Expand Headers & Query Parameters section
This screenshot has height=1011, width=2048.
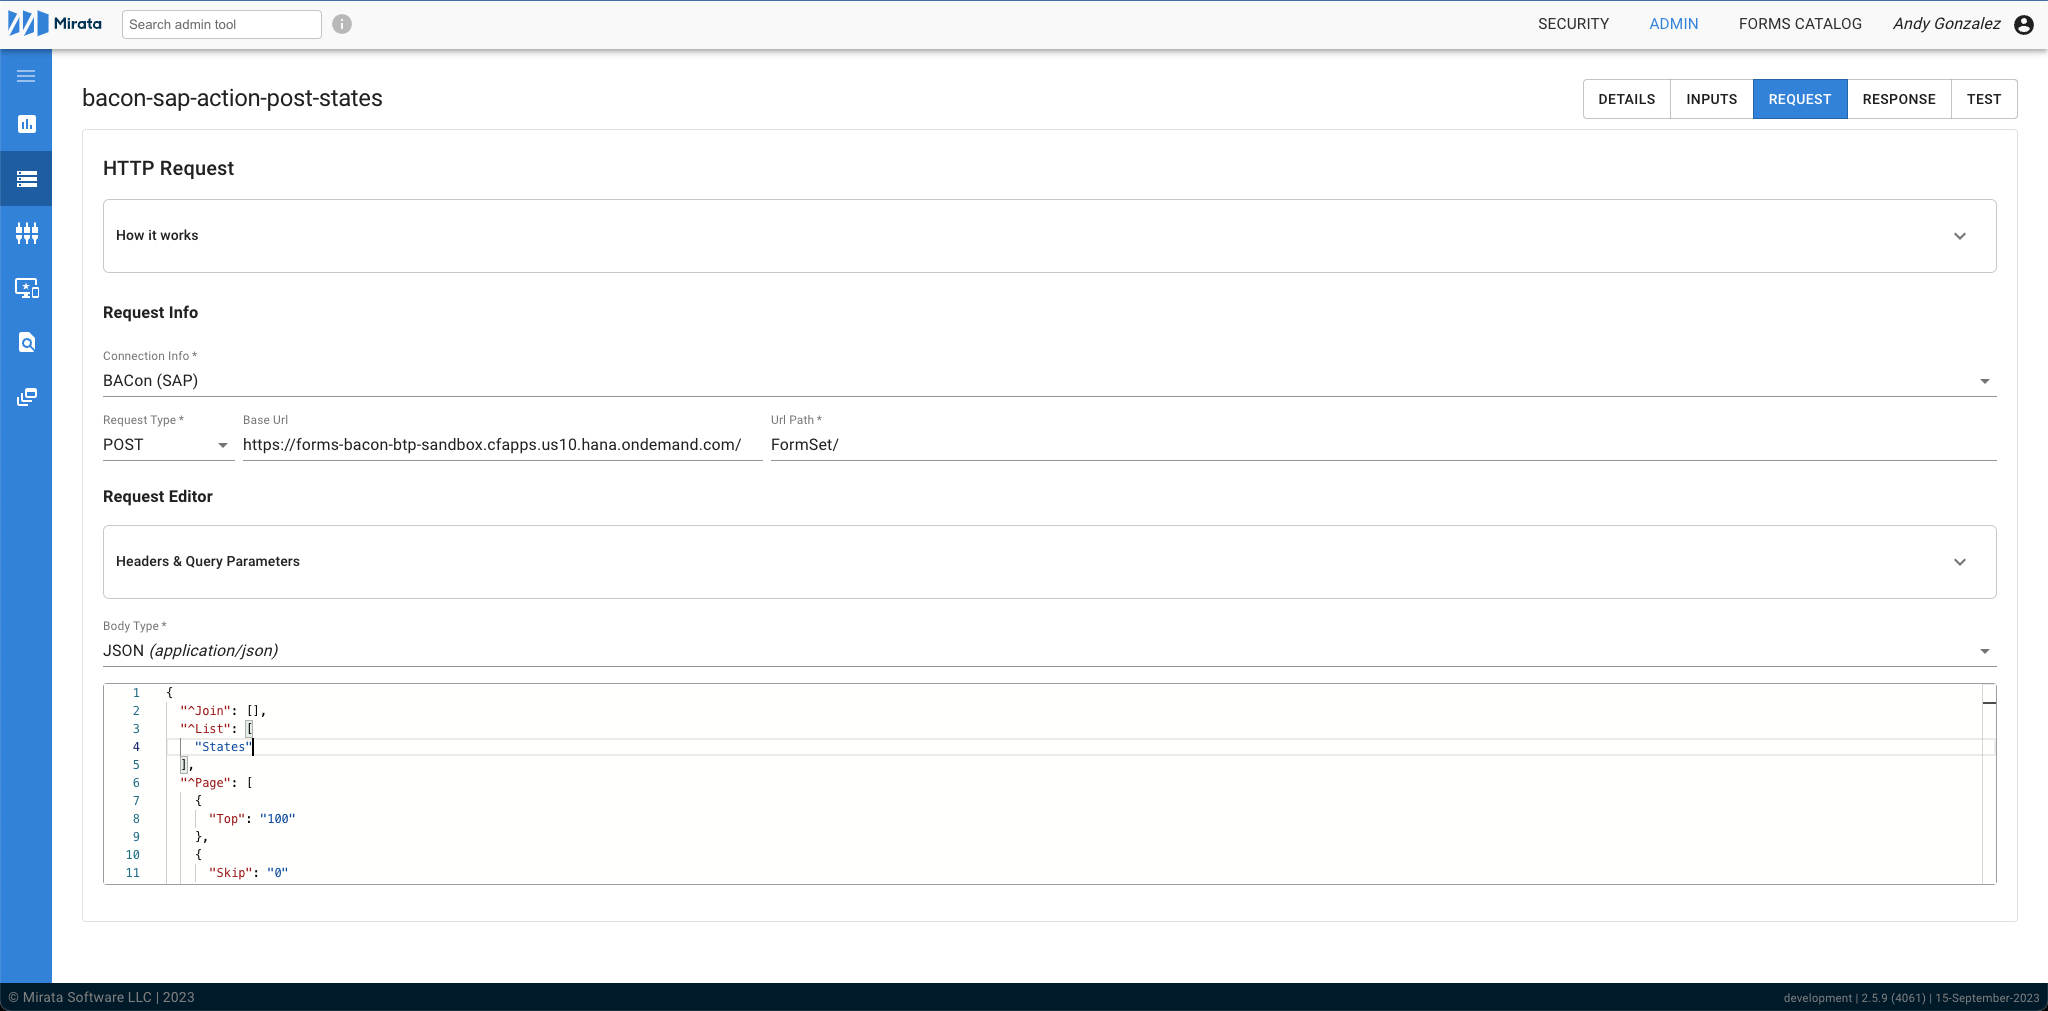[x=1050, y=562]
